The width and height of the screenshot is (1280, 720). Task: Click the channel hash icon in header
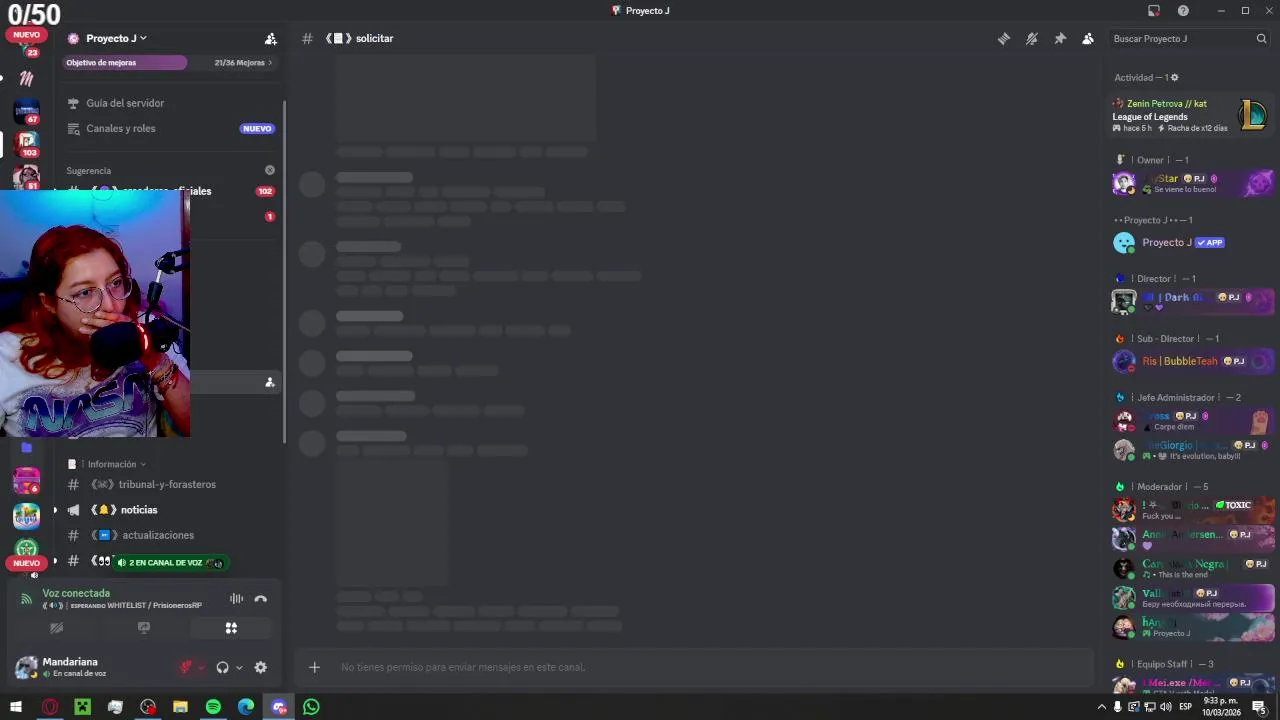(307, 39)
